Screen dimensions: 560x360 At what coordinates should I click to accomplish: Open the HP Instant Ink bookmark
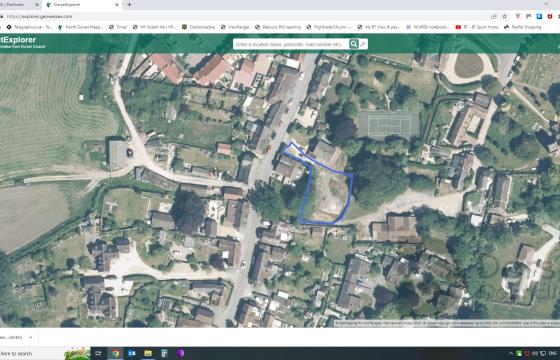tap(154, 27)
